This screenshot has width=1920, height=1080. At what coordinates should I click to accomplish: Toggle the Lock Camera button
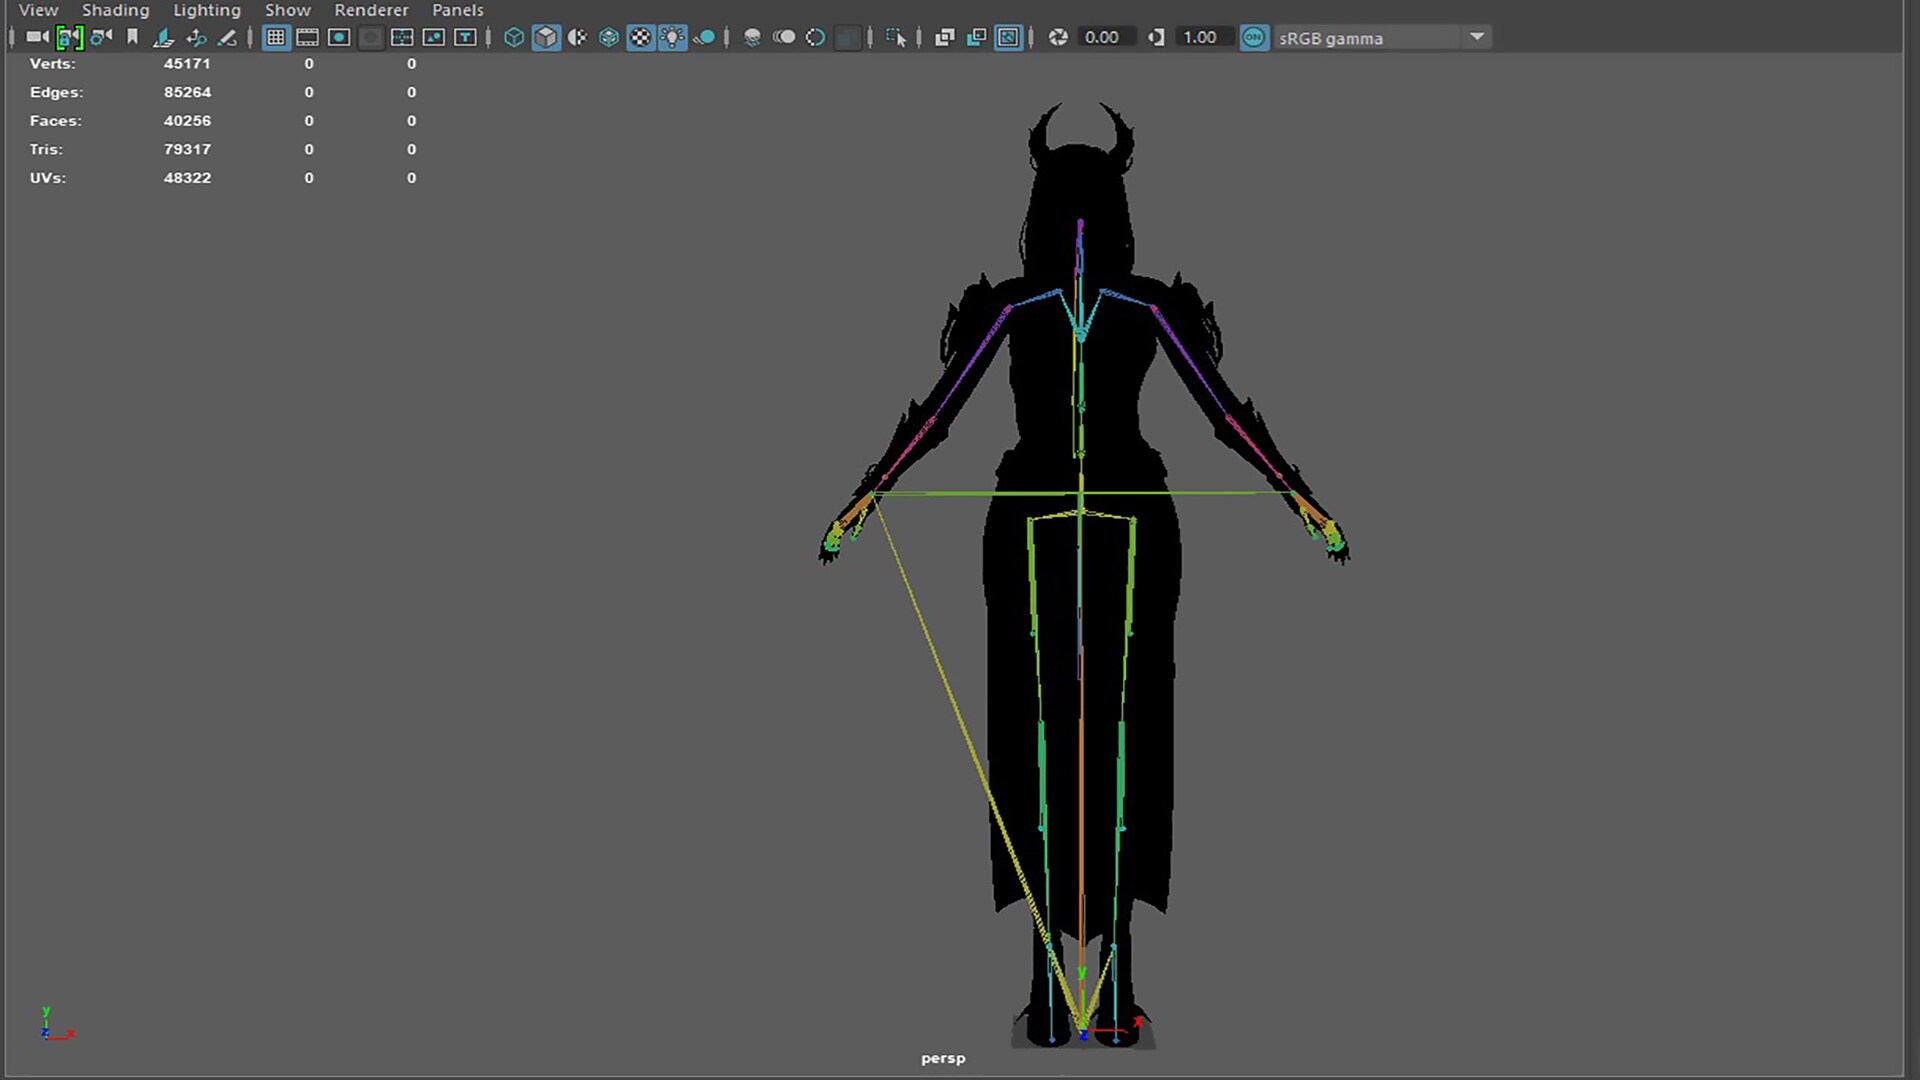coord(68,37)
